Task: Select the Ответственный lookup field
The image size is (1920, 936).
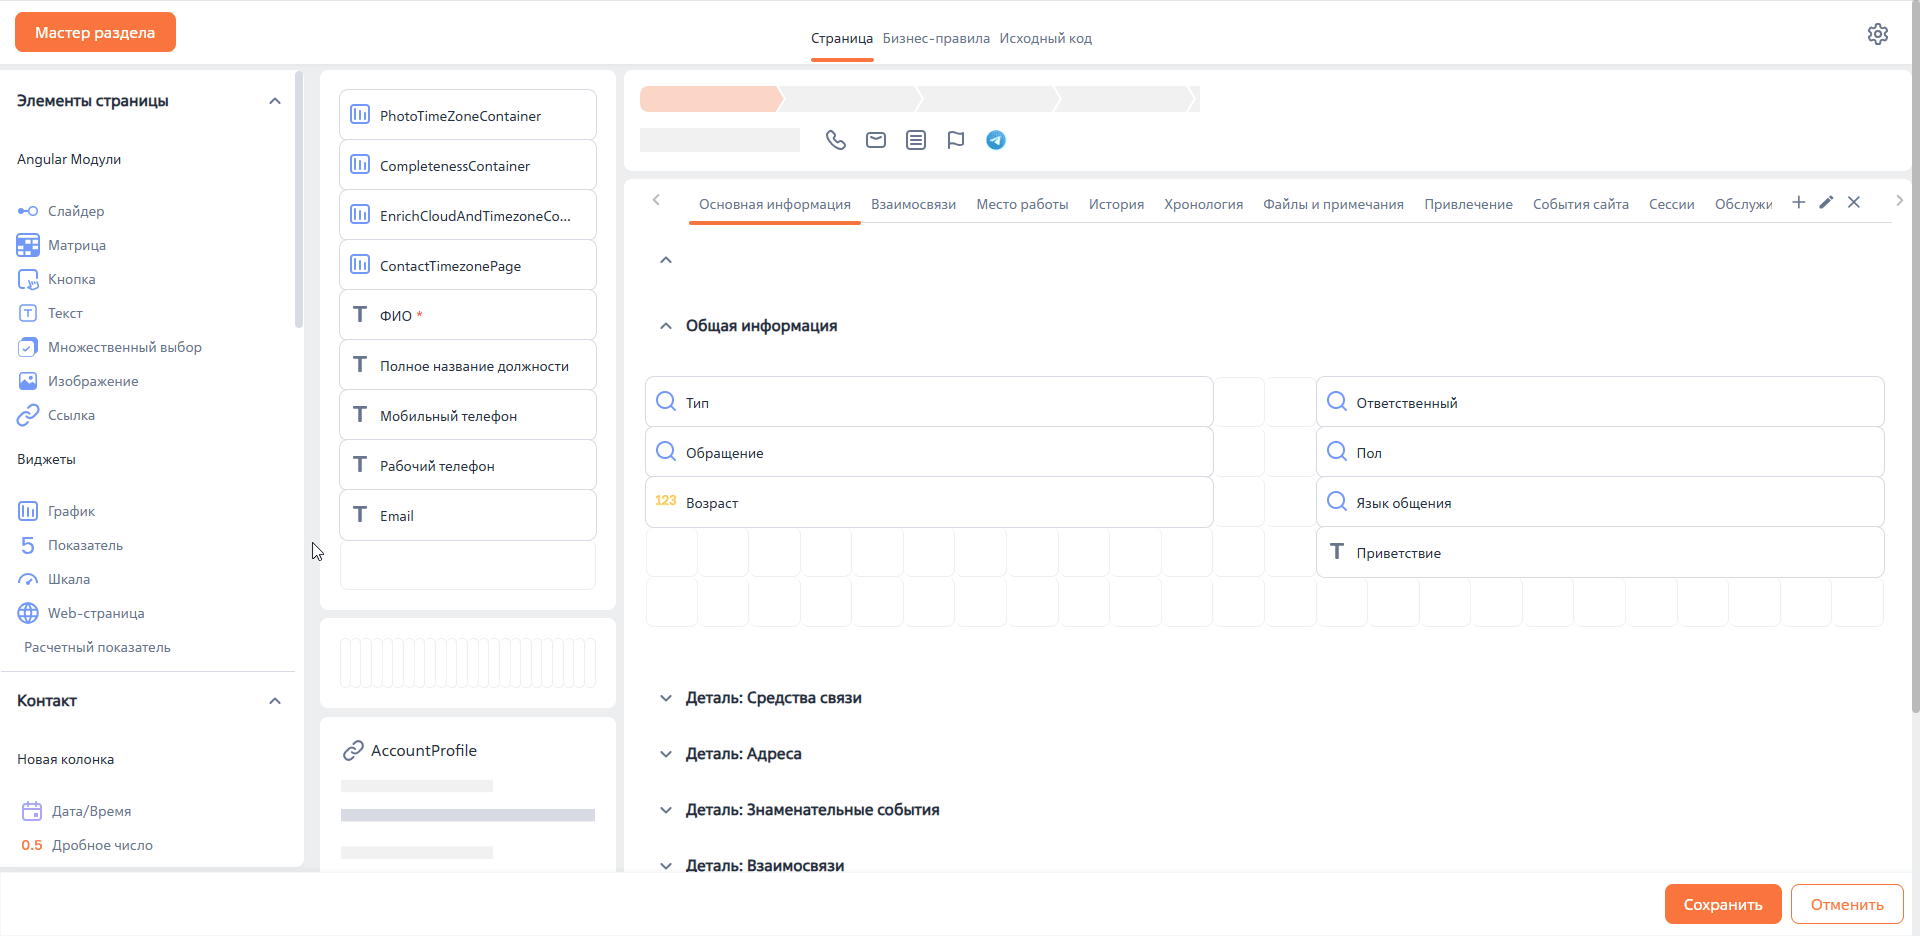Action: tap(1599, 402)
